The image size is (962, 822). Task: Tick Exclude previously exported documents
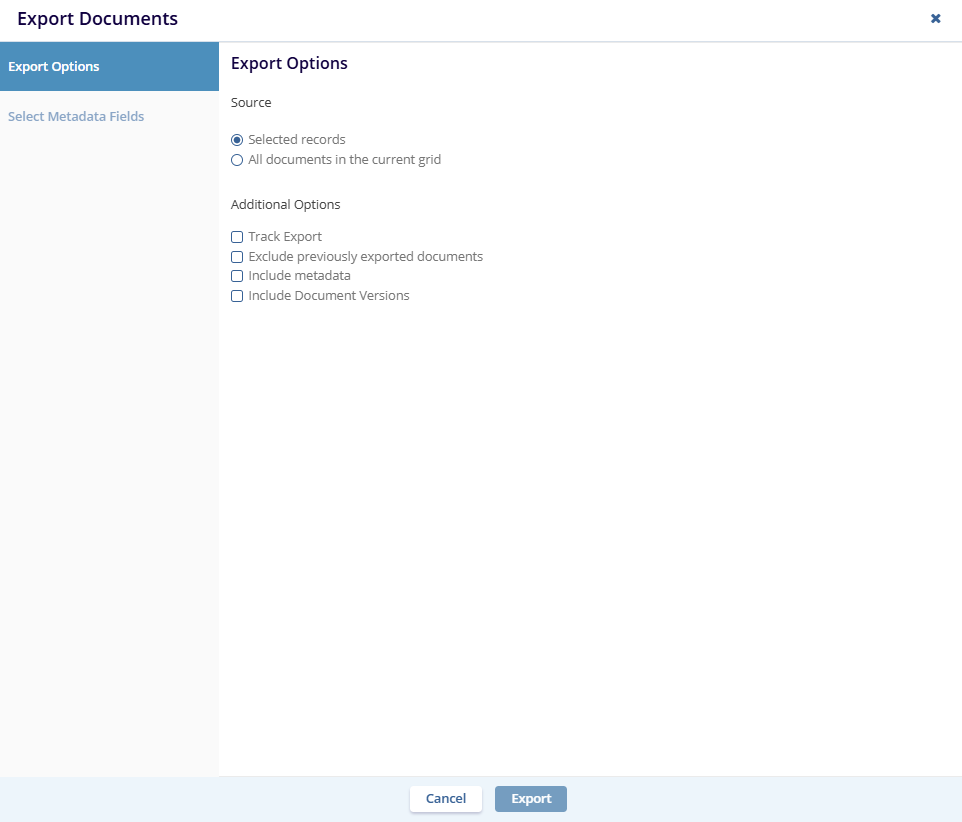coord(237,256)
